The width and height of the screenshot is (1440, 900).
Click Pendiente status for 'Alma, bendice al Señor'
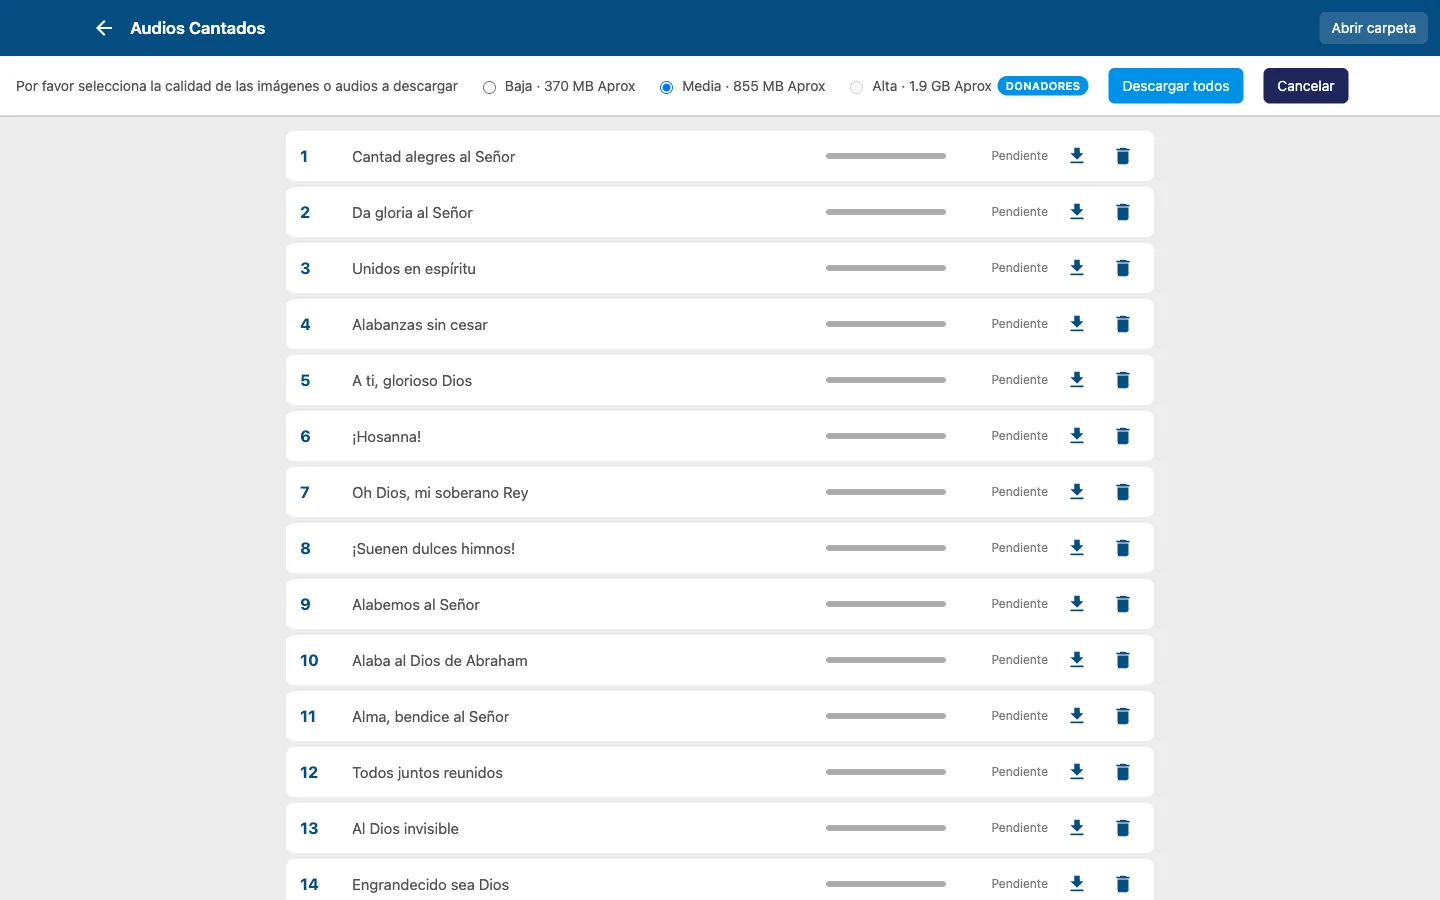click(1020, 716)
